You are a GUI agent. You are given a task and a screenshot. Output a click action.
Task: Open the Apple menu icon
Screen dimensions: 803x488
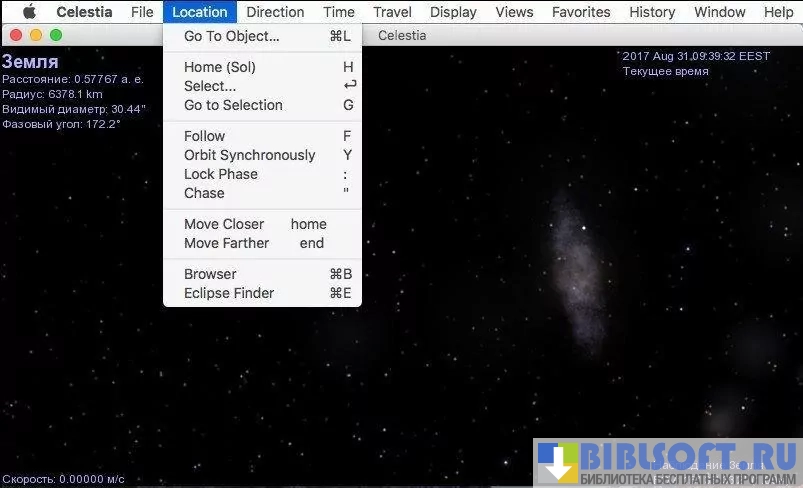29,12
